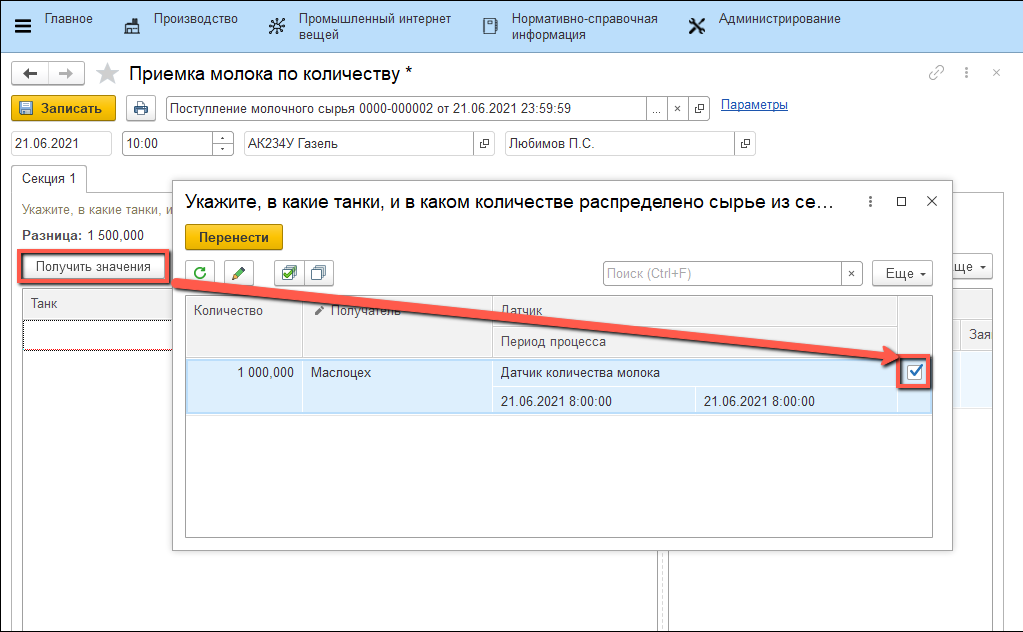Click the green pencil edit icon
Image resolution: width=1023 pixels, height=632 pixels.
[239, 273]
